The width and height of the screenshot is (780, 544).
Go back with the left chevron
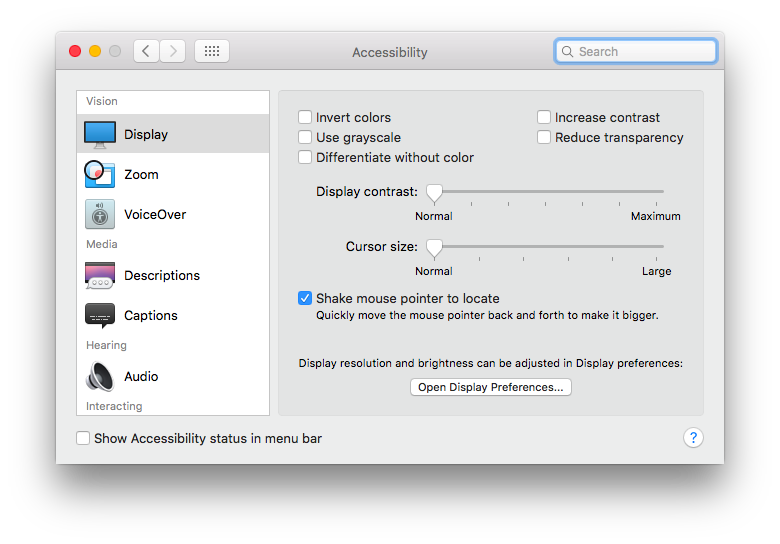(146, 51)
